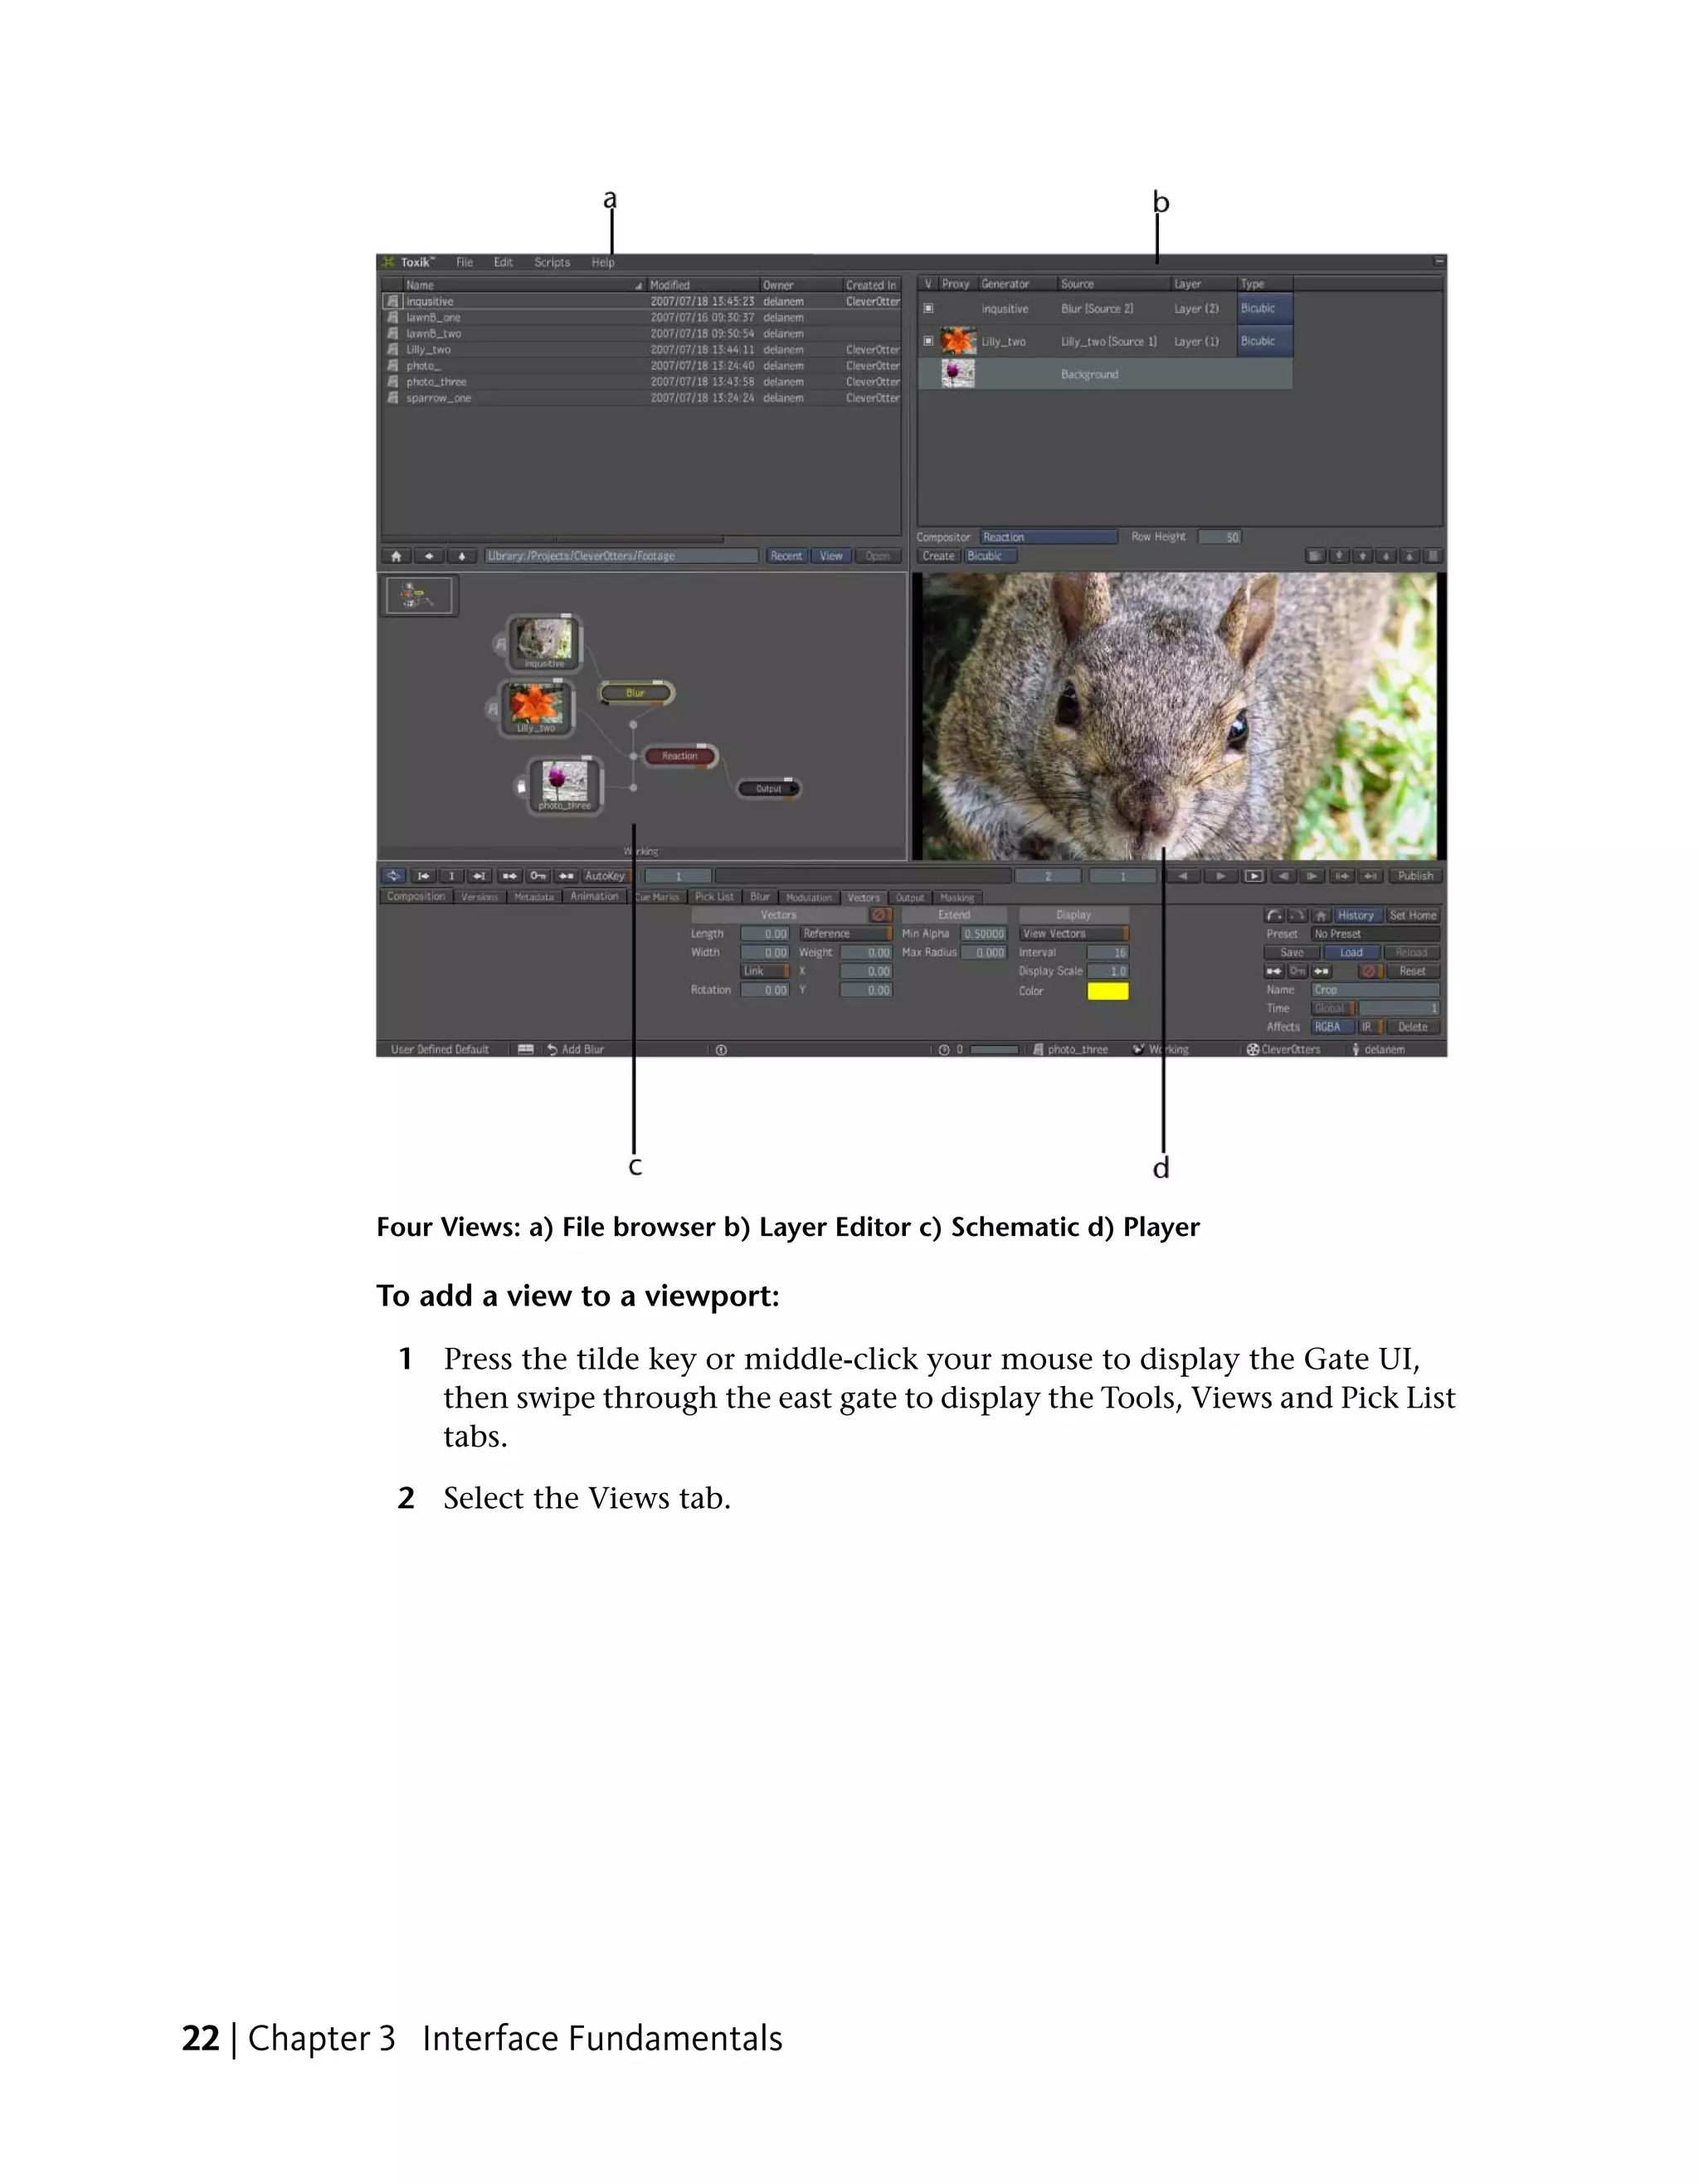Click the go-to-start marker icon

(x=423, y=876)
